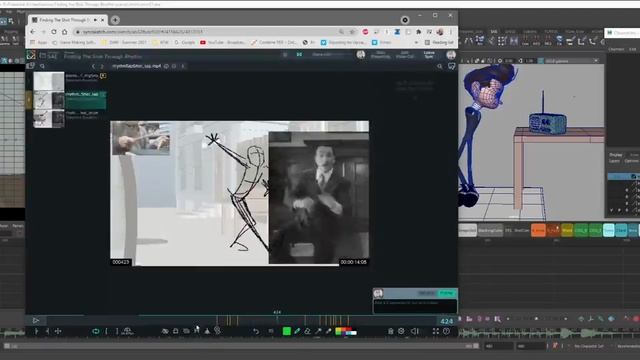Go to the next item with the right arrow
640x360 pixels.
(x=102, y=66)
